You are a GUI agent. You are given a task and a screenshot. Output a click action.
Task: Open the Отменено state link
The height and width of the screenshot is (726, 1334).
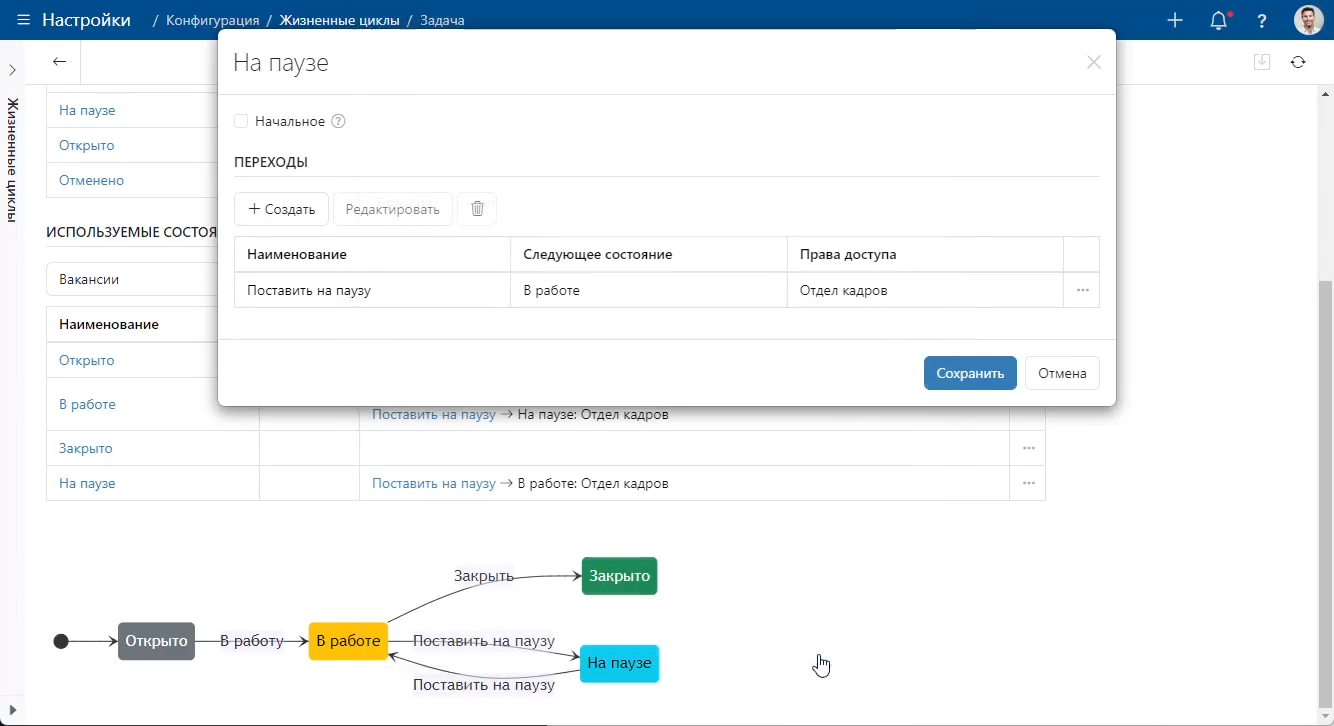tap(92, 180)
